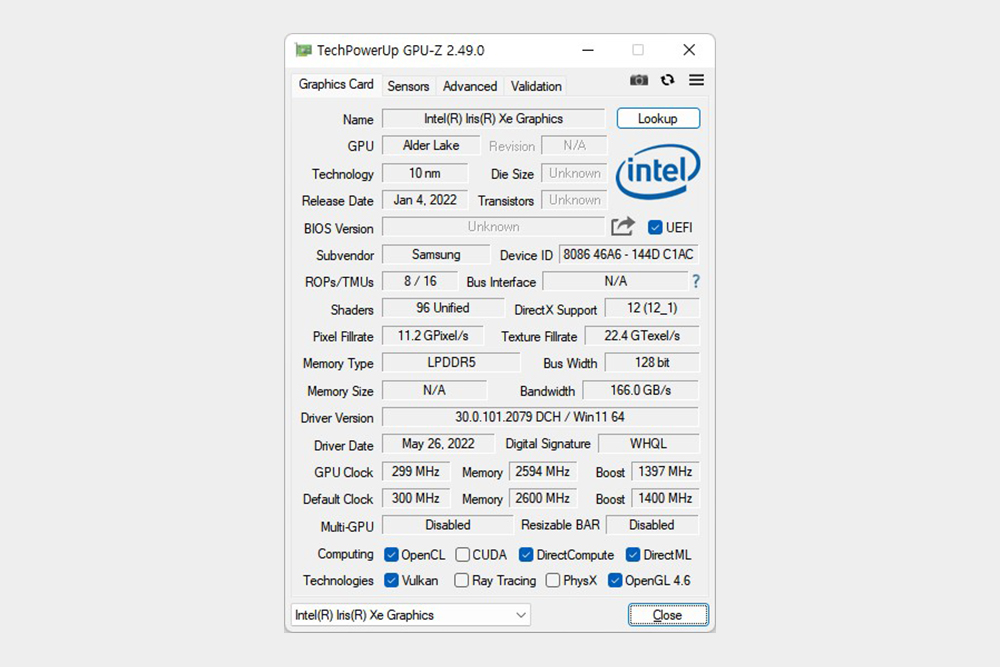Click the Digital Signature field WHQL
Viewport: 1000px width, 667px height.
pyautogui.click(x=649, y=444)
